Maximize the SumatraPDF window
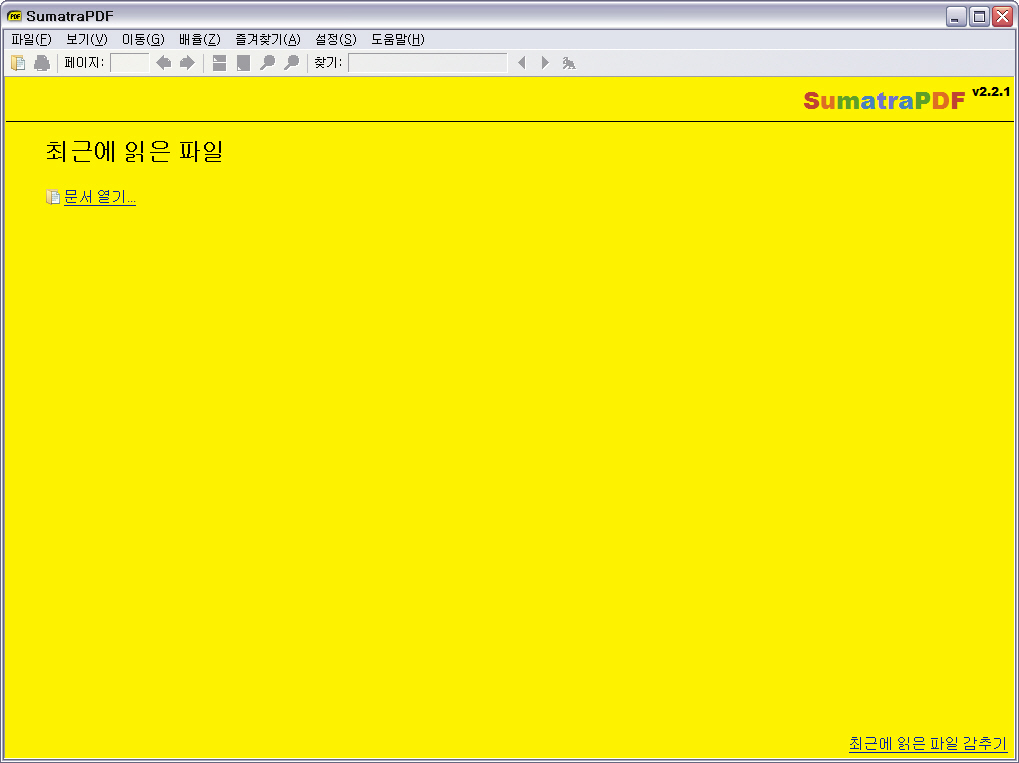Image resolution: width=1019 pixels, height=763 pixels. tap(979, 16)
